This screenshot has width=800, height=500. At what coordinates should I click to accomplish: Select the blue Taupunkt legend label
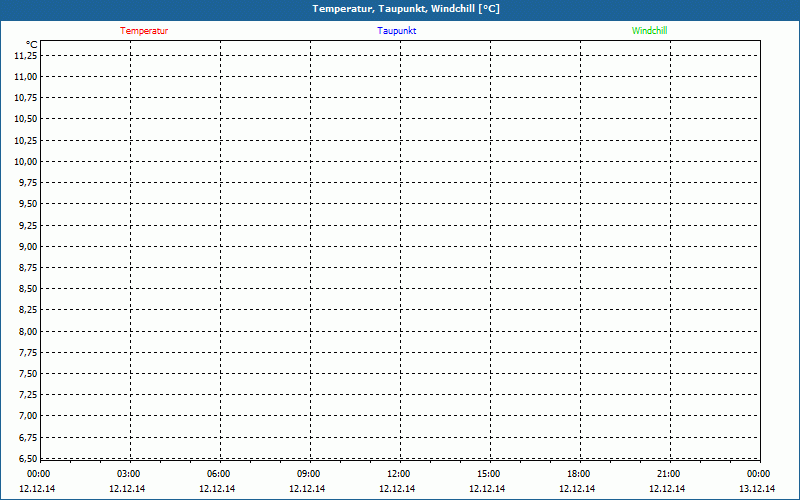(x=396, y=31)
